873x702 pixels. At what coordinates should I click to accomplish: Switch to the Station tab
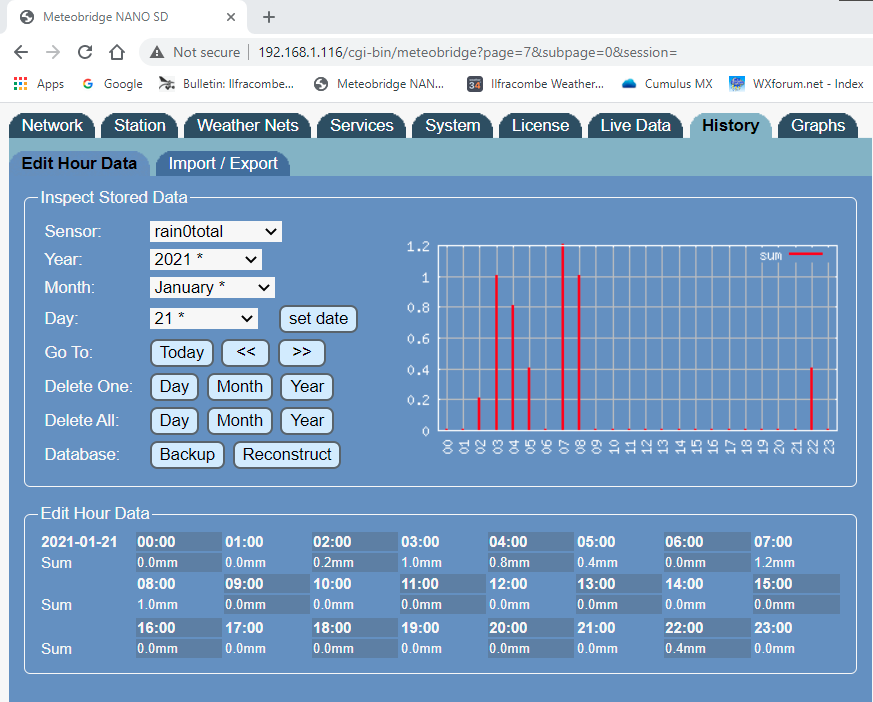coord(140,125)
